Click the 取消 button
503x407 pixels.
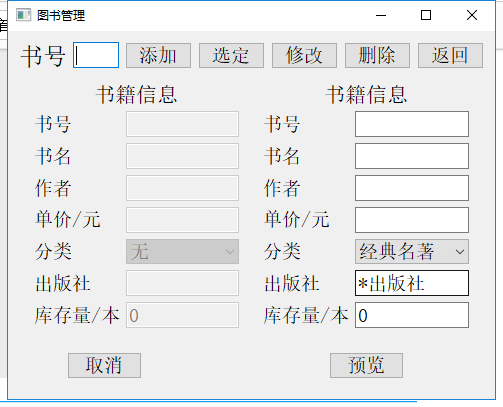click(x=104, y=365)
